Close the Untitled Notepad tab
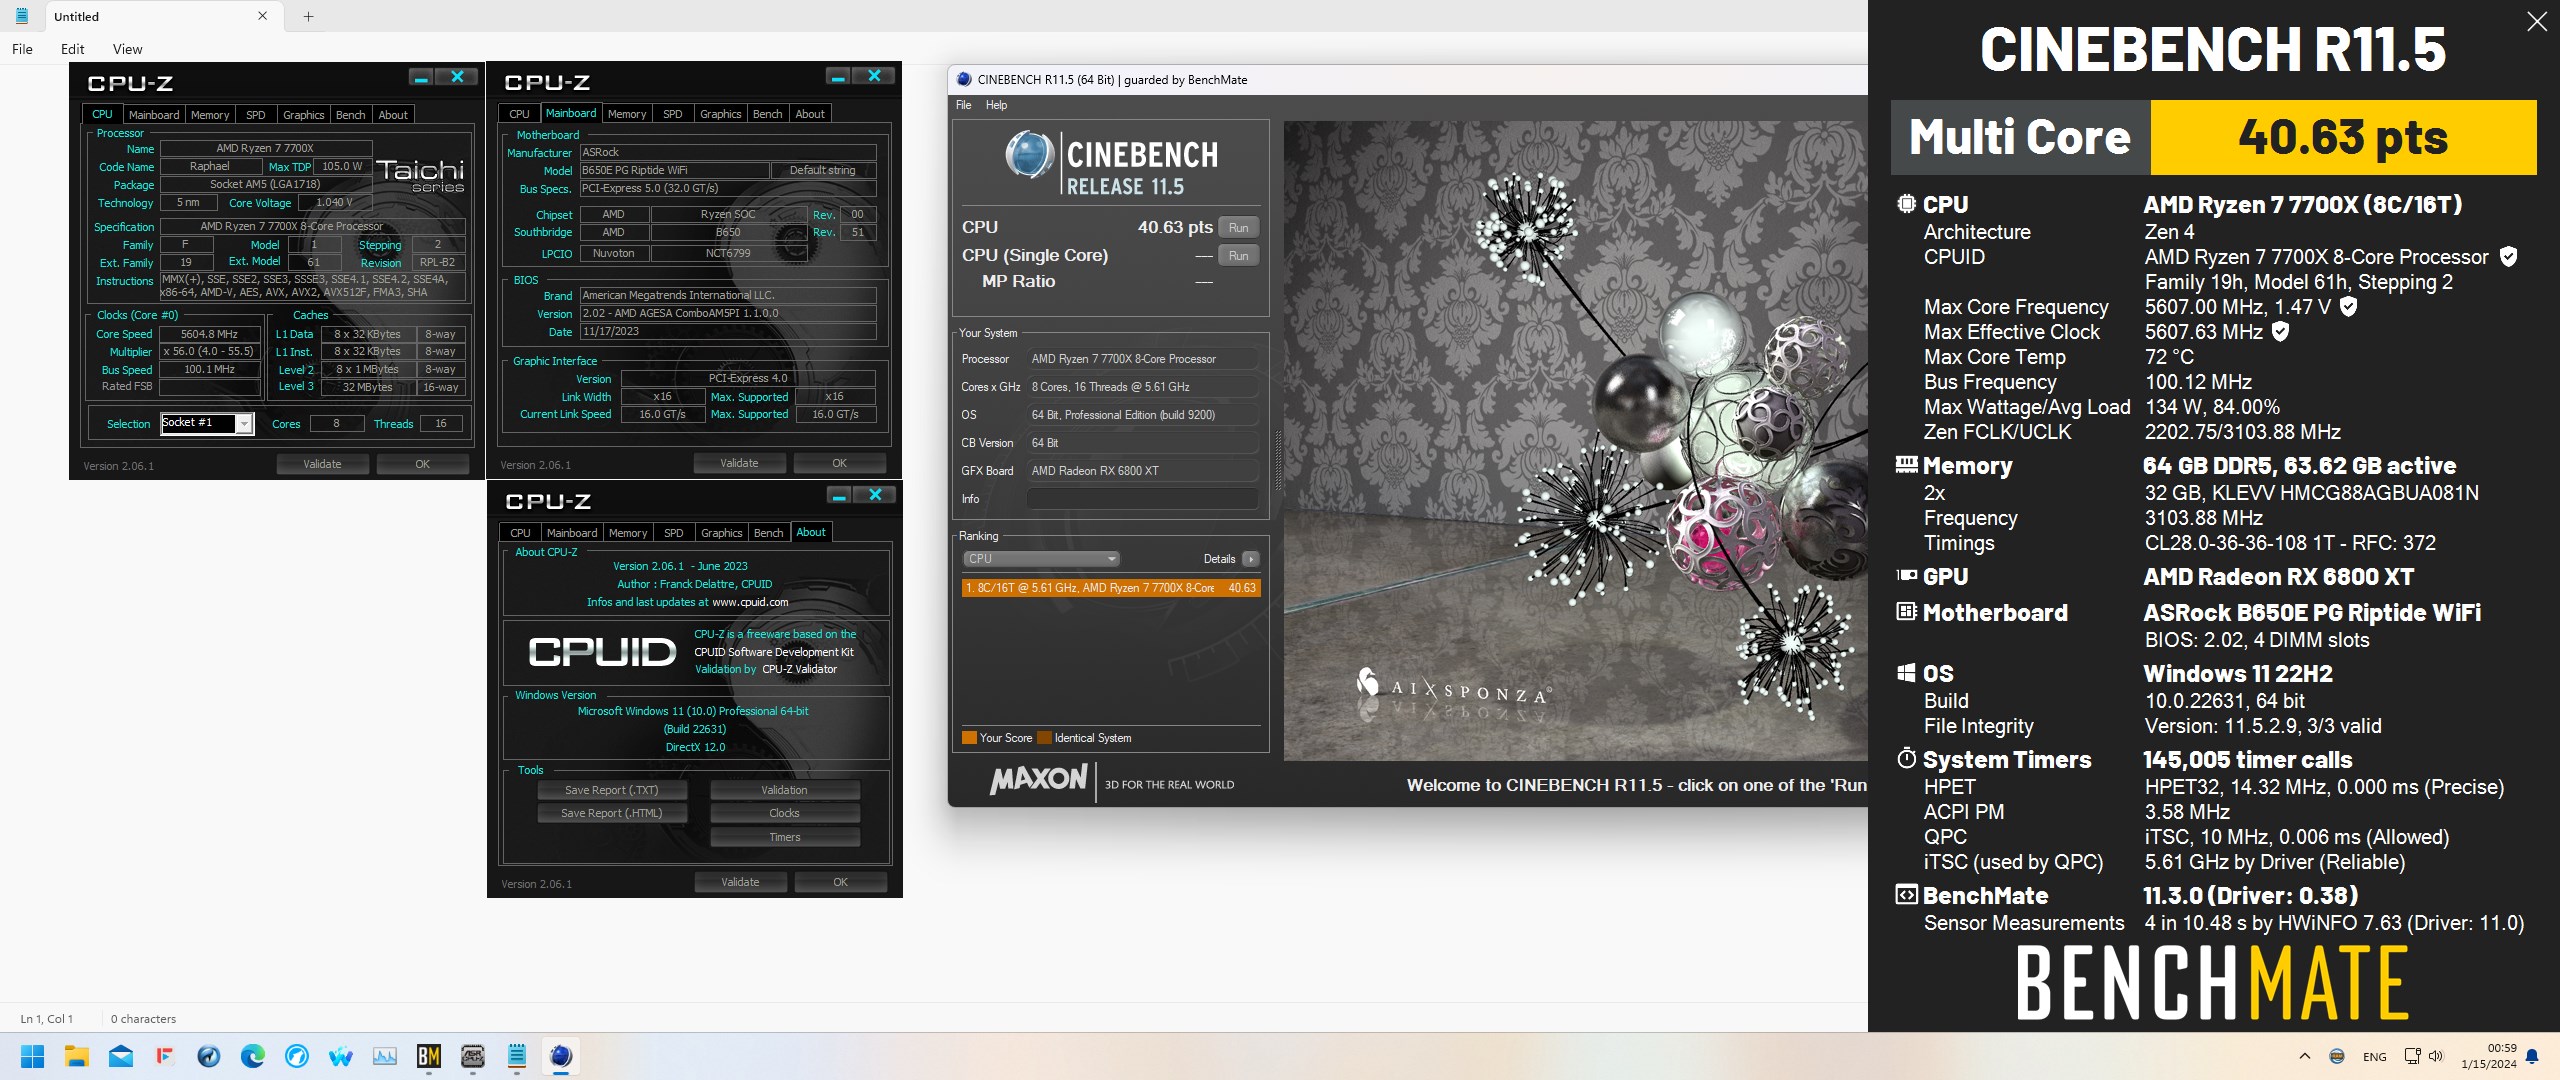 (263, 16)
